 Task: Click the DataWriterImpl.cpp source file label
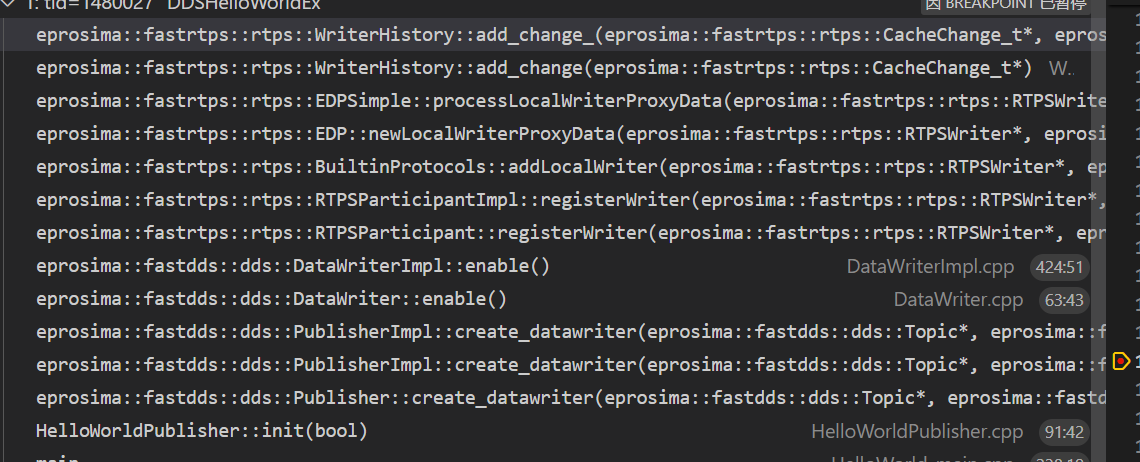930,267
